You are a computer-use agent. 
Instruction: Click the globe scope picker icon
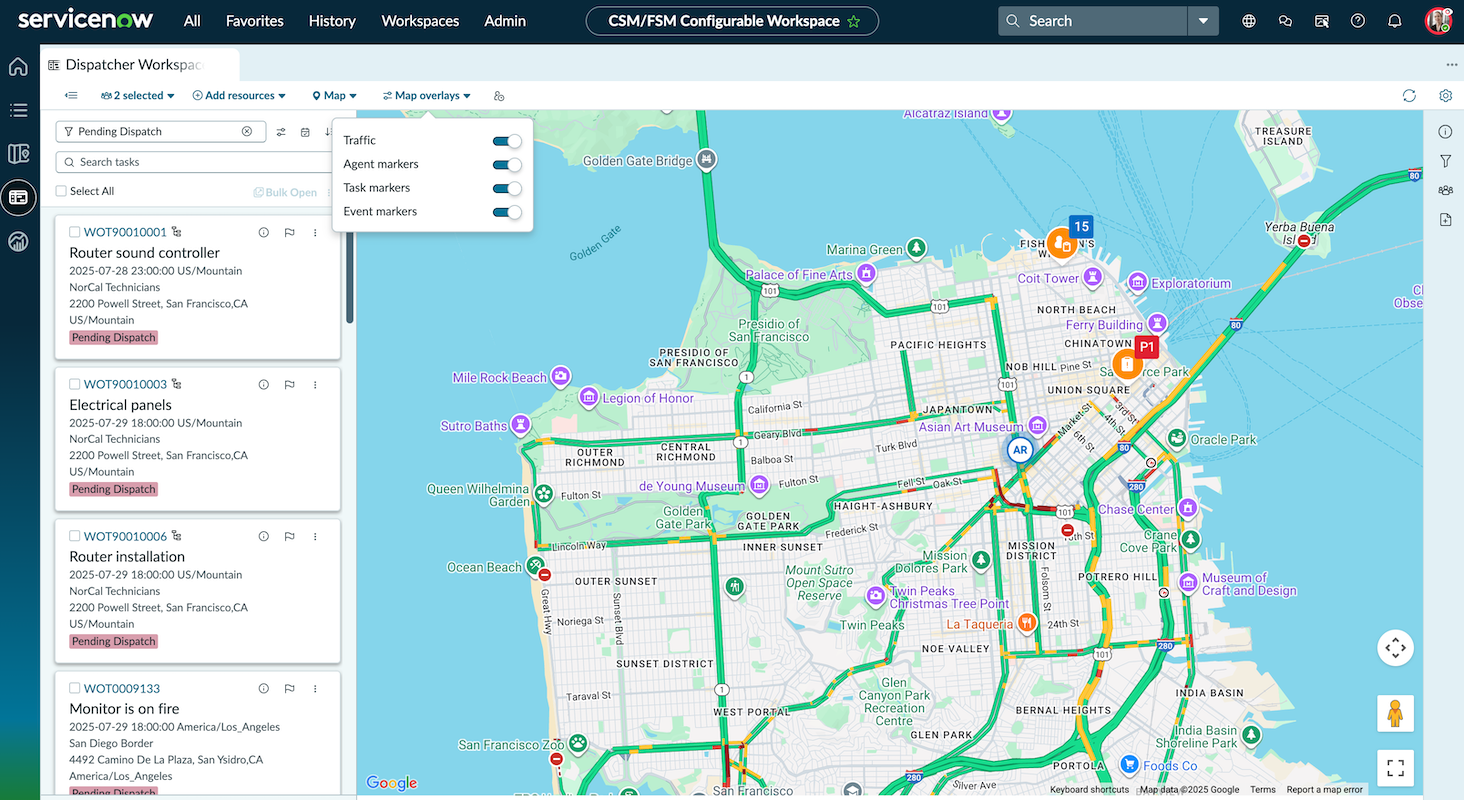1249,21
